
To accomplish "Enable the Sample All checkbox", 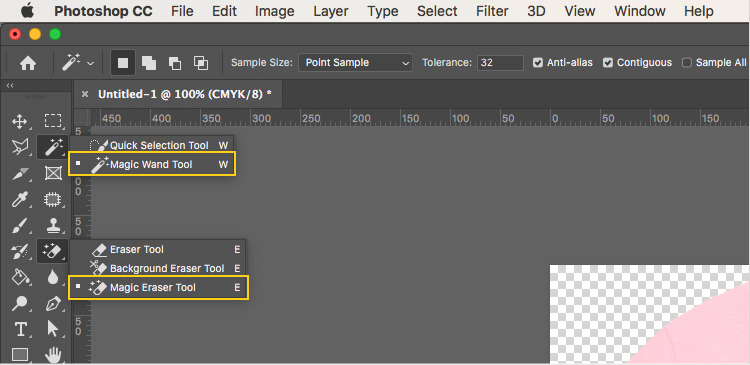I will tap(687, 63).
